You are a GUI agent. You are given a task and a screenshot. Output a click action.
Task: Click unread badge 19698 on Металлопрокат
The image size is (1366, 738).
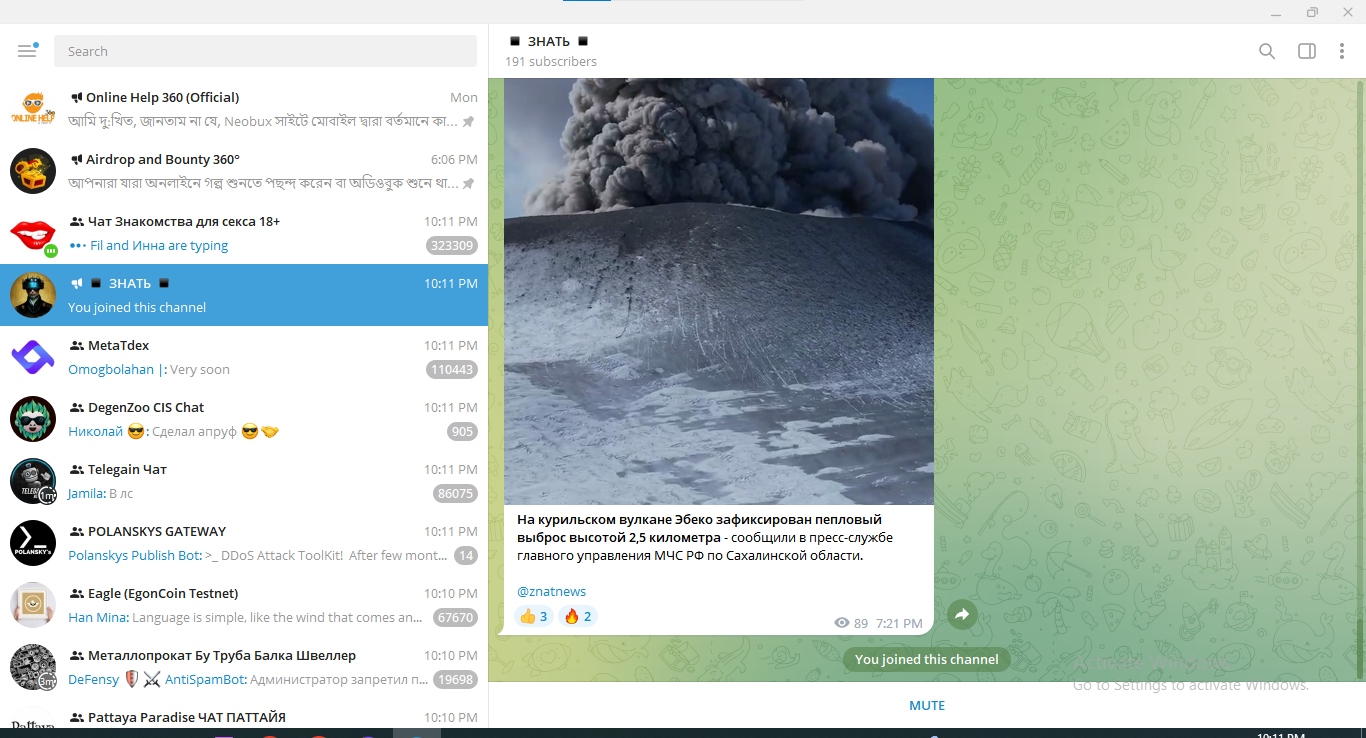pyautogui.click(x=455, y=680)
